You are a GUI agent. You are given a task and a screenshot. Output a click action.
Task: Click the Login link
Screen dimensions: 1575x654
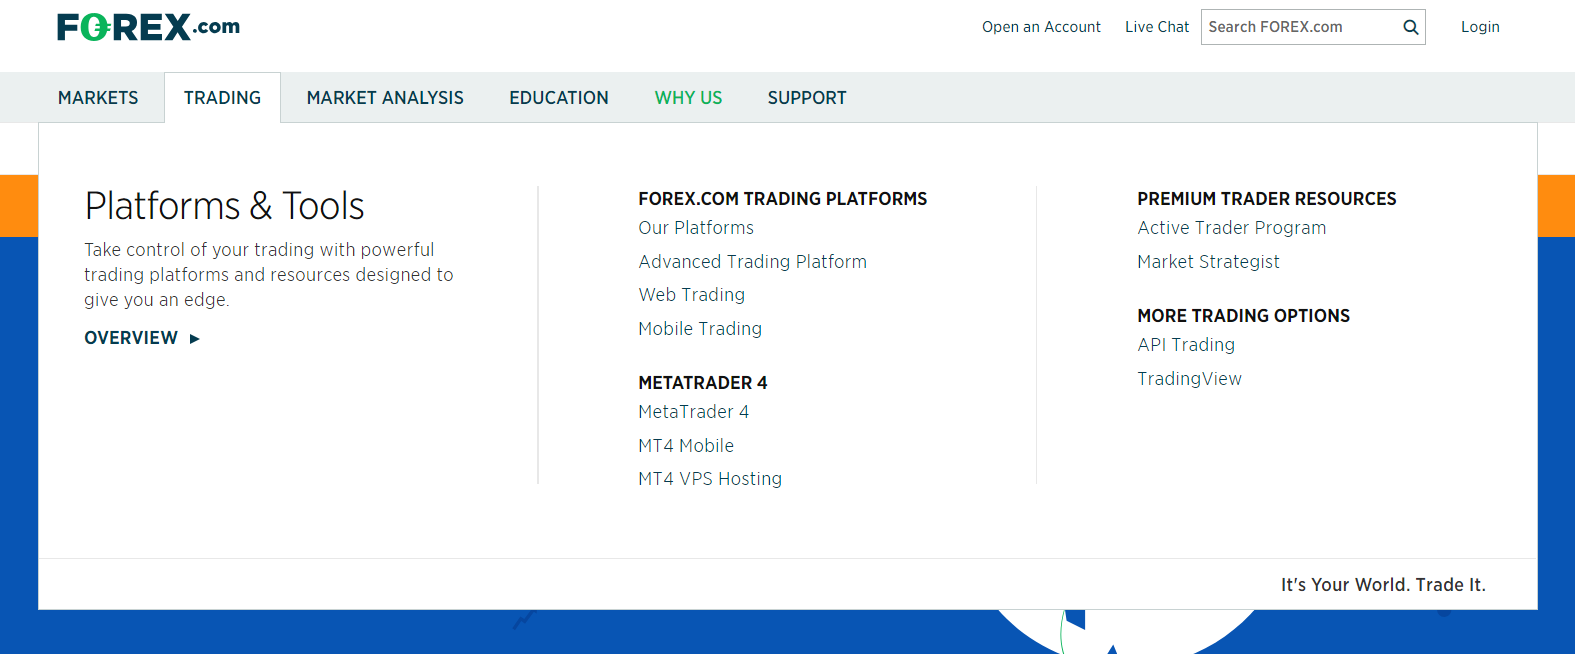click(1480, 27)
